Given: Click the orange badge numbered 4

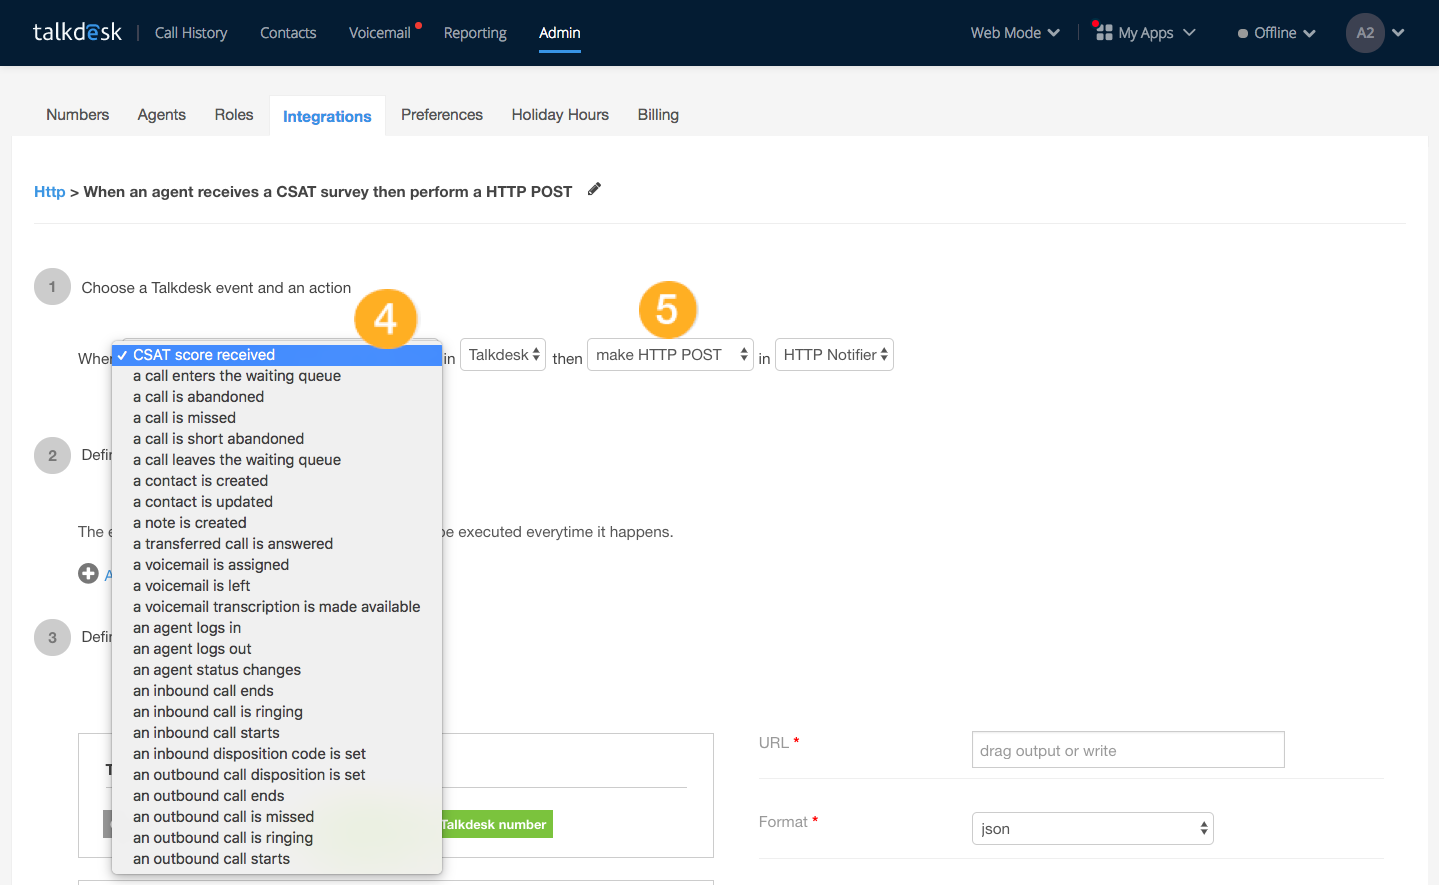Looking at the screenshot, I should [x=386, y=318].
